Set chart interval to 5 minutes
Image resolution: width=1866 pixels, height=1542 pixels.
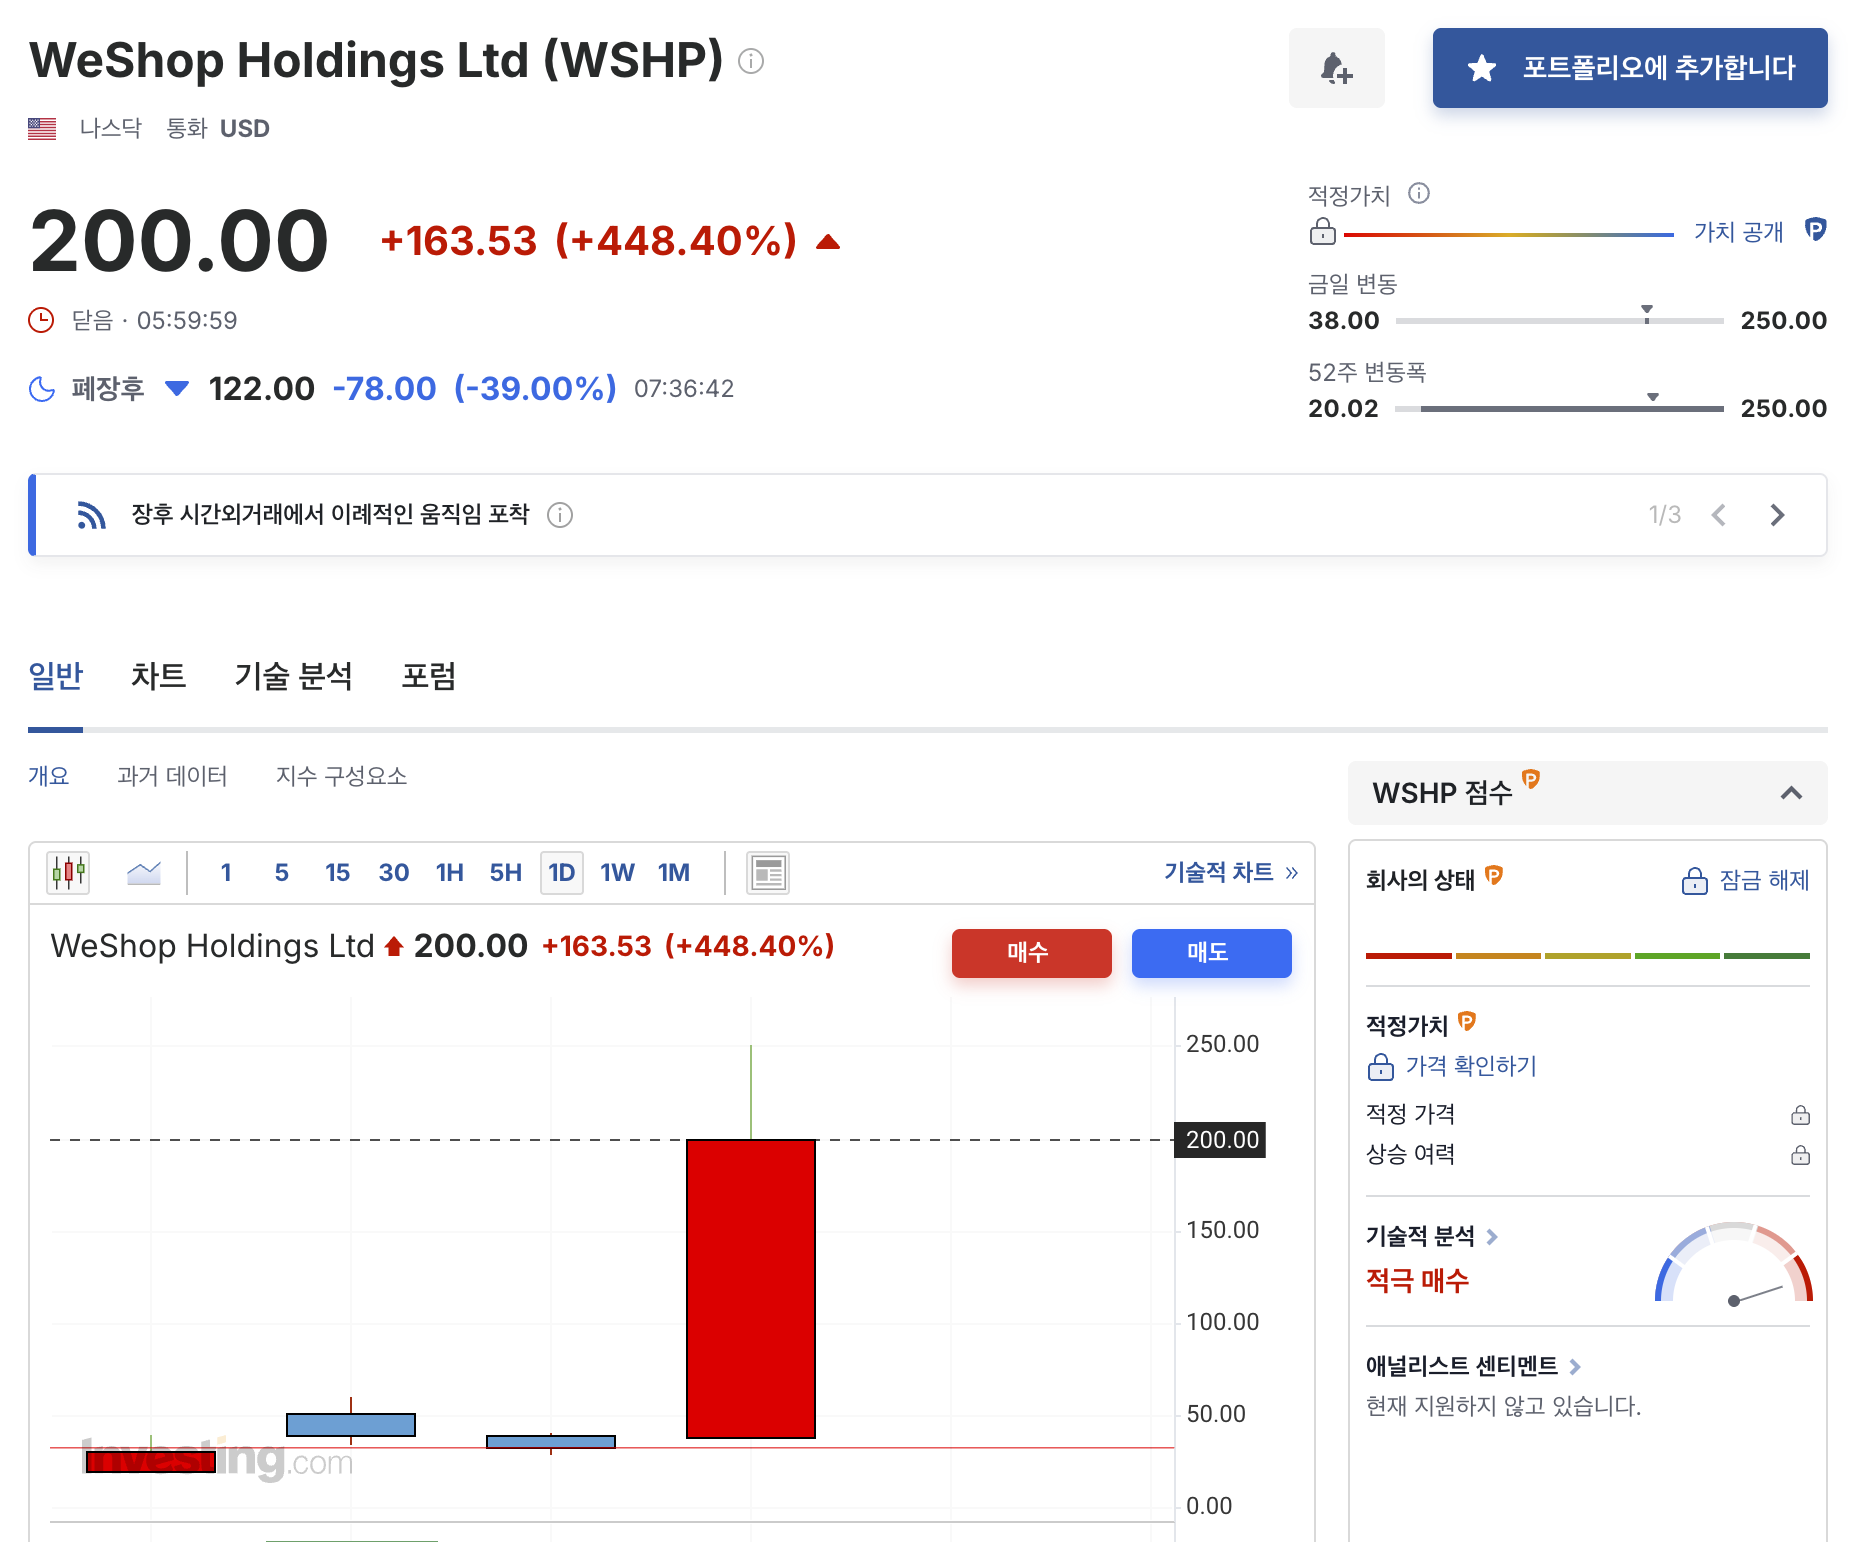282,873
